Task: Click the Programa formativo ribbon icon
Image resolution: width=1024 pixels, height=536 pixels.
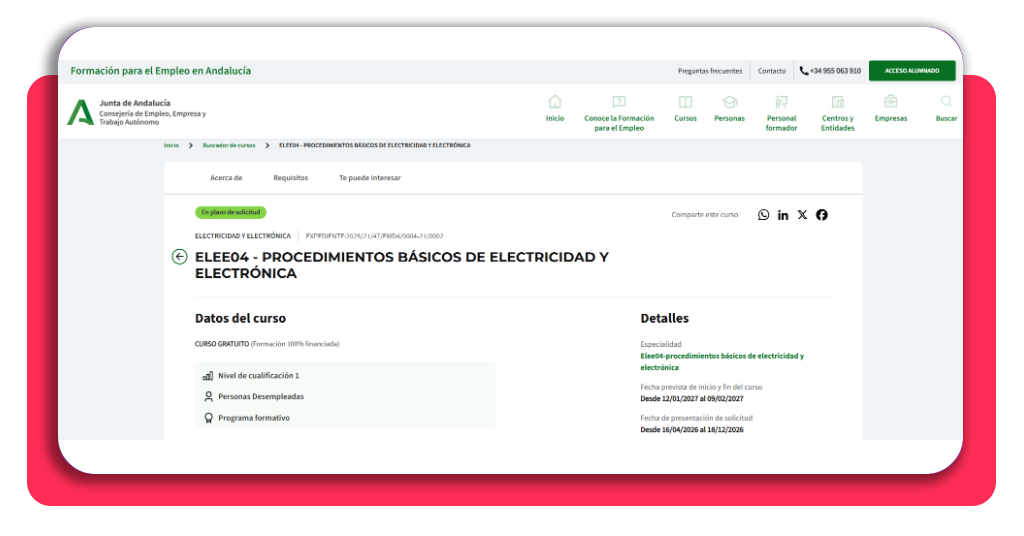Action: coord(208,418)
